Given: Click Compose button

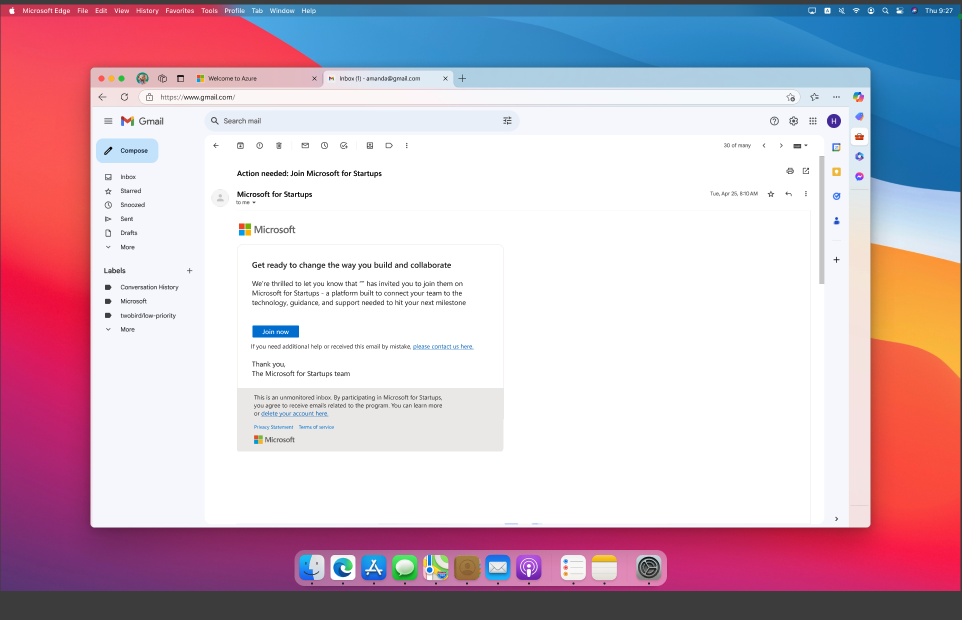Looking at the screenshot, I should [x=127, y=150].
